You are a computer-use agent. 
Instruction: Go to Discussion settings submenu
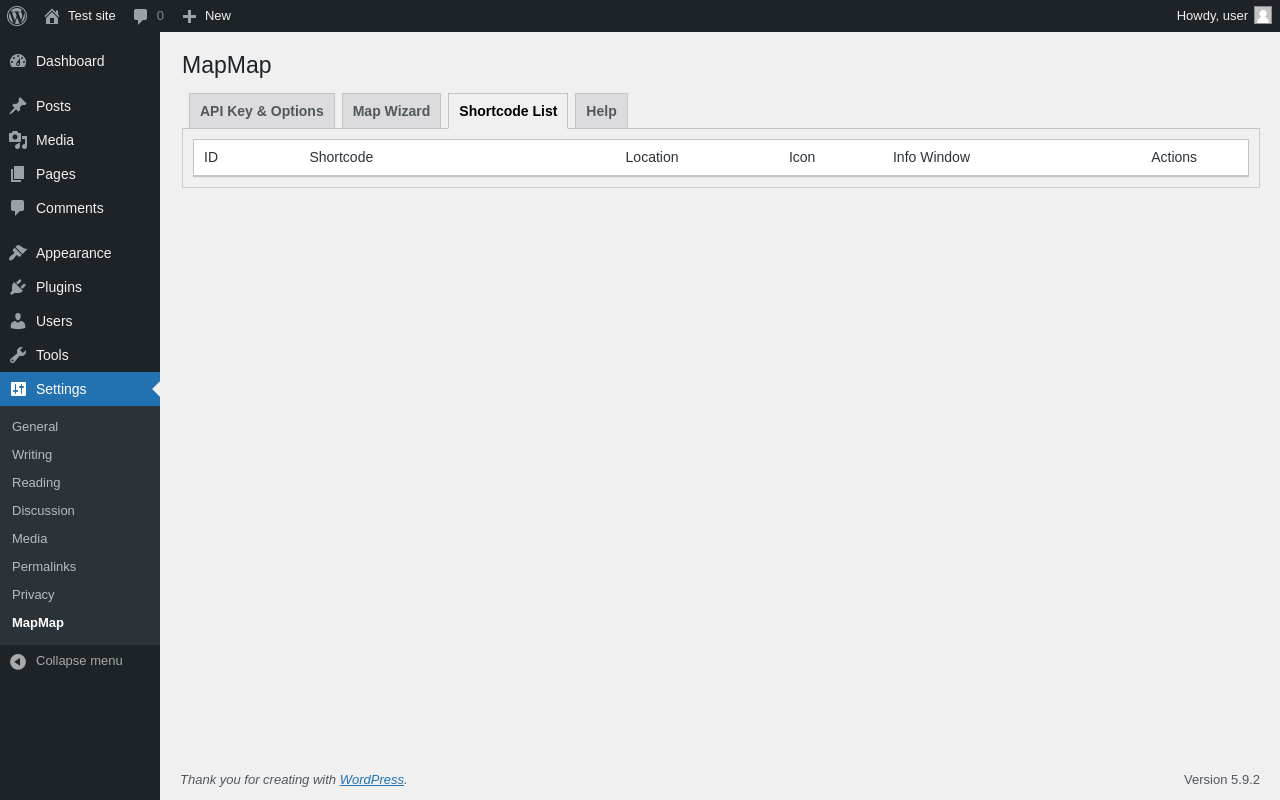click(x=43, y=511)
